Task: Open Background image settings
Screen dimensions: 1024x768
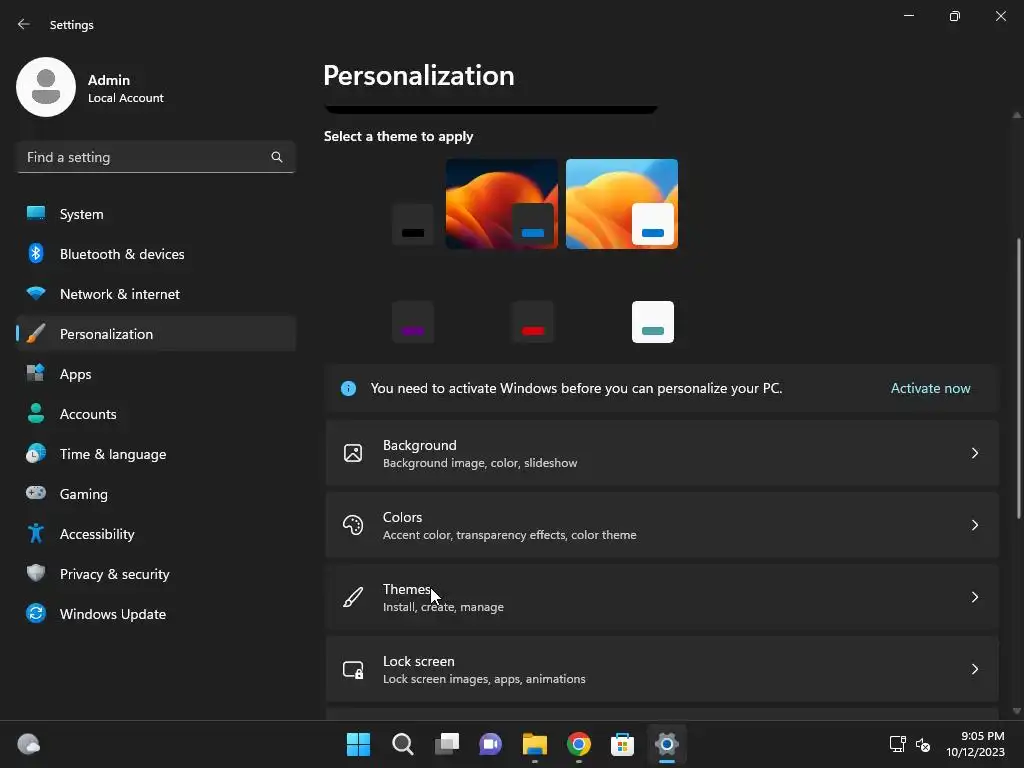Action: 662,453
